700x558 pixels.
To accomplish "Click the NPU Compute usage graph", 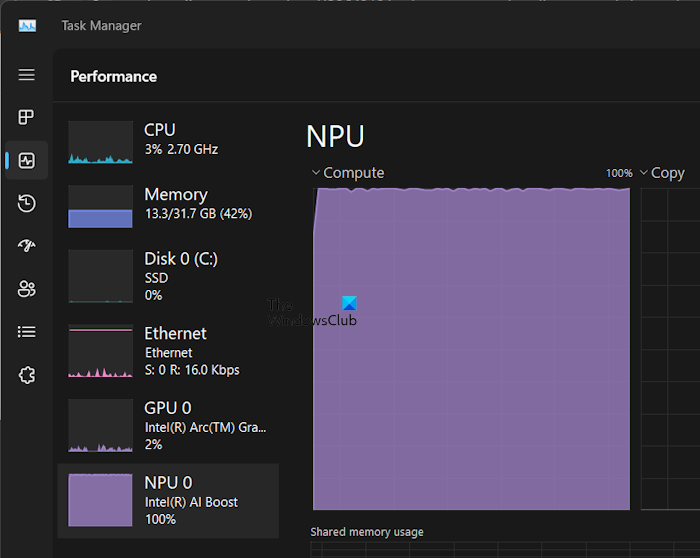I will [x=472, y=348].
